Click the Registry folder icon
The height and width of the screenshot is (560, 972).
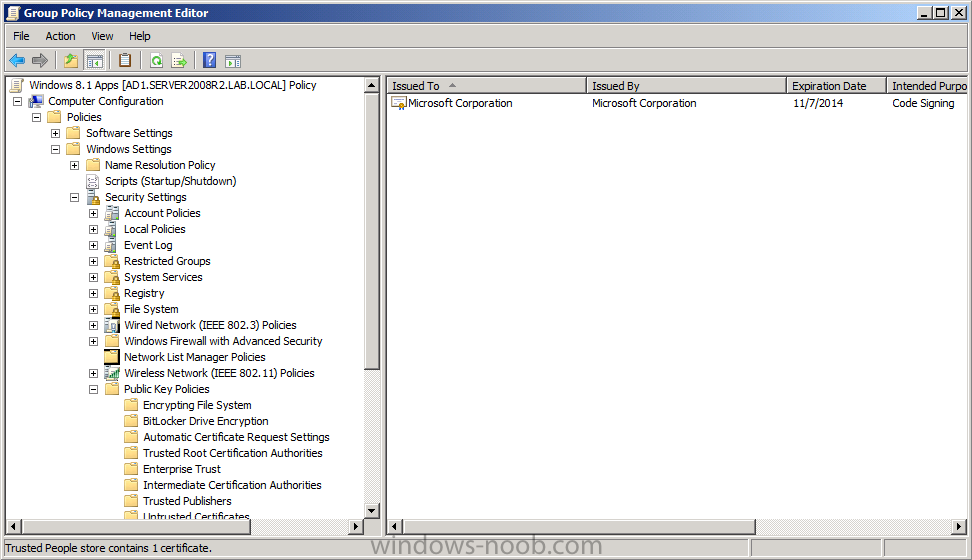tap(112, 293)
